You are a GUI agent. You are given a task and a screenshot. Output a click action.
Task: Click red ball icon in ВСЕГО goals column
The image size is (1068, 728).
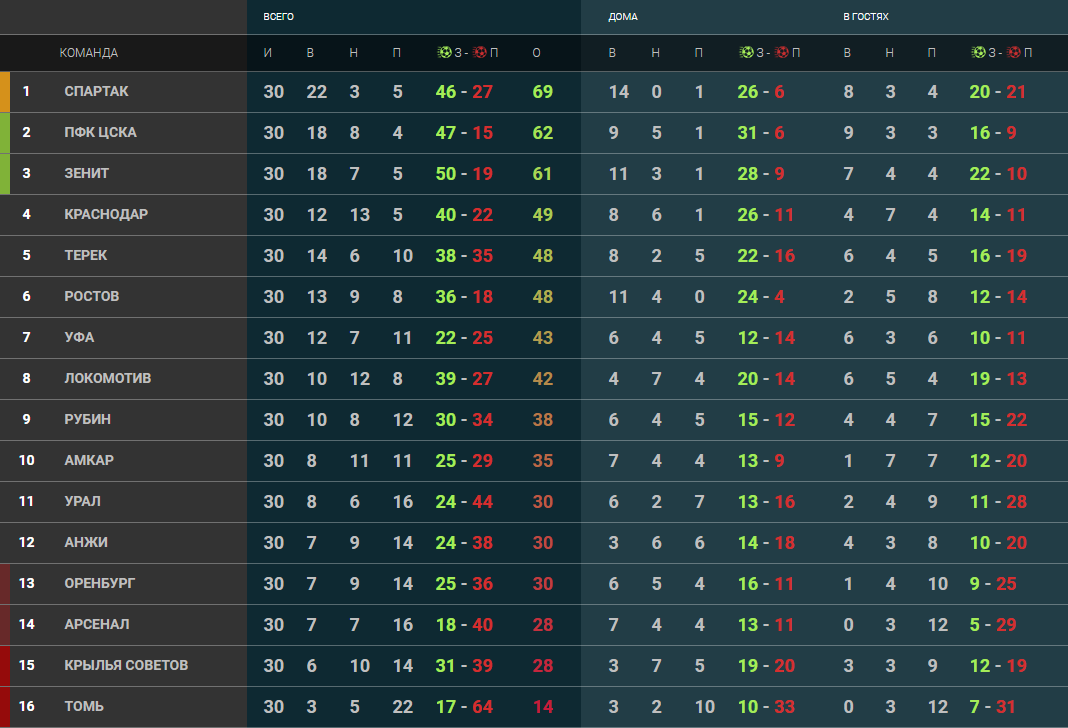pos(480,53)
